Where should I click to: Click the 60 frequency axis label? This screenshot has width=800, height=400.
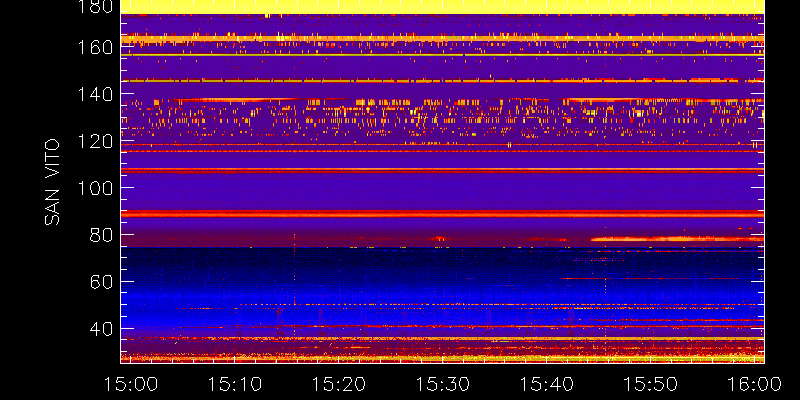(102, 282)
